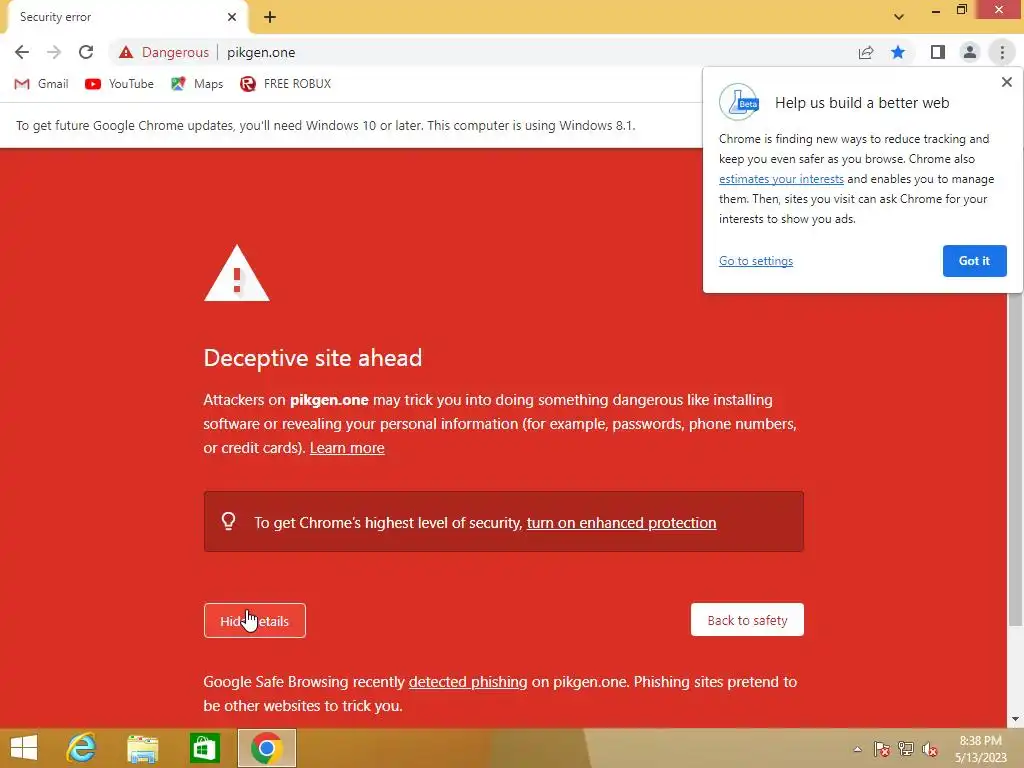Open a new tab
The height and width of the screenshot is (768, 1024).
point(270,17)
